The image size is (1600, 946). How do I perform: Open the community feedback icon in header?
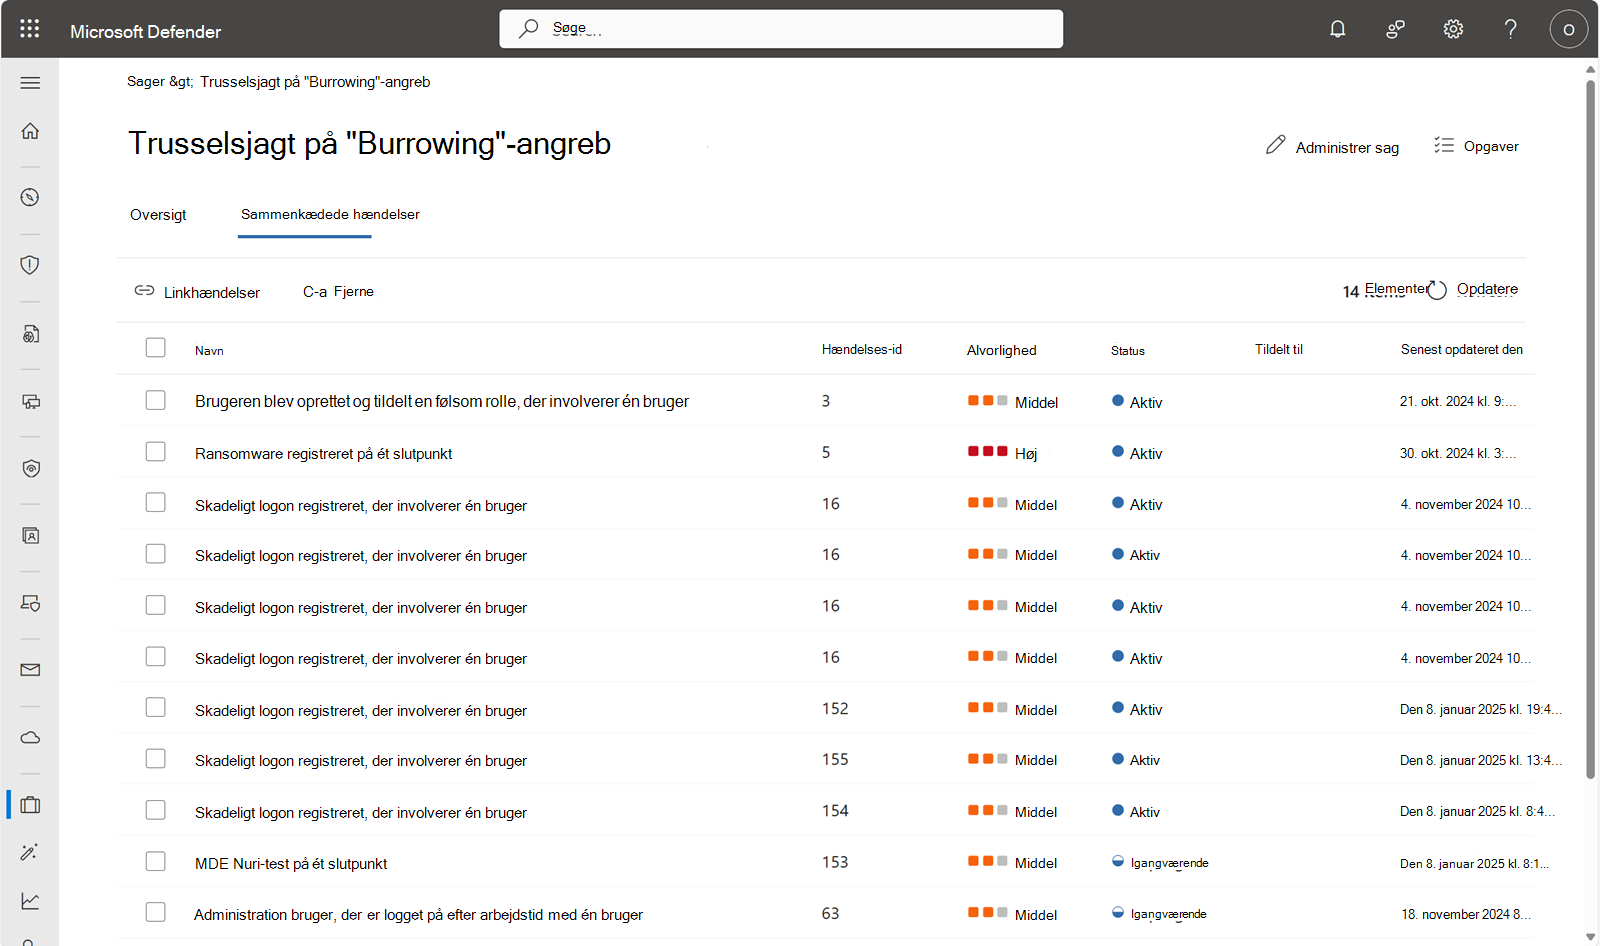[1395, 29]
